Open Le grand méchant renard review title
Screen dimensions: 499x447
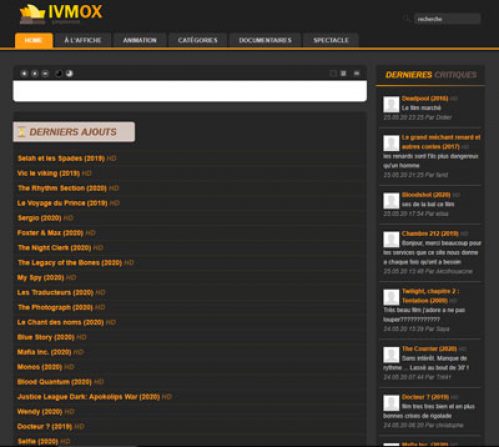click(441, 142)
